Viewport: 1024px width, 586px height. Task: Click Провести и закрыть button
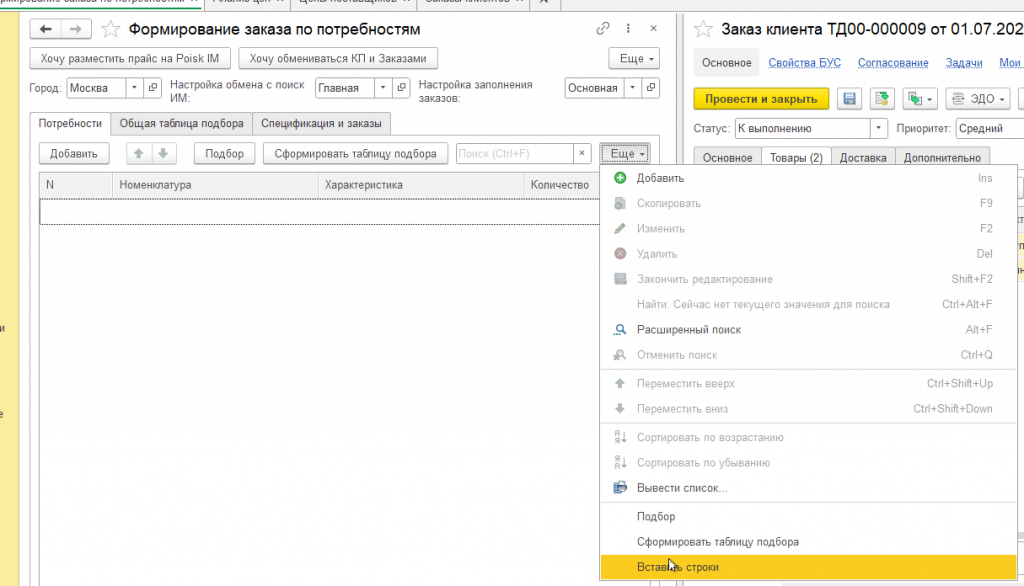pos(761,99)
